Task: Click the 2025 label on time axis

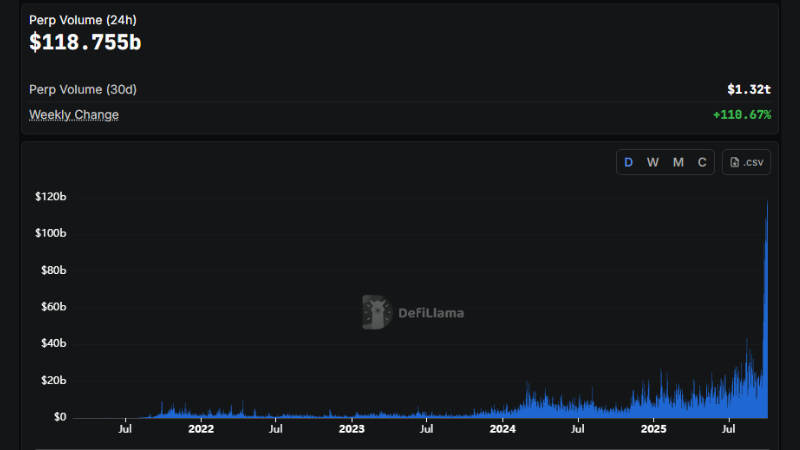Action: click(x=653, y=429)
